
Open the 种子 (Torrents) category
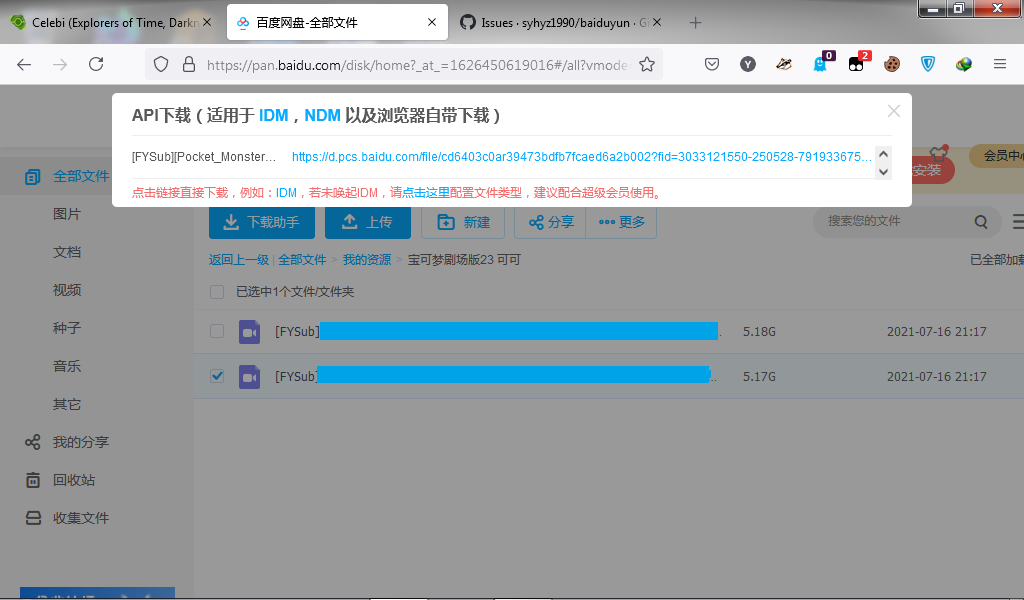[65, 327]
